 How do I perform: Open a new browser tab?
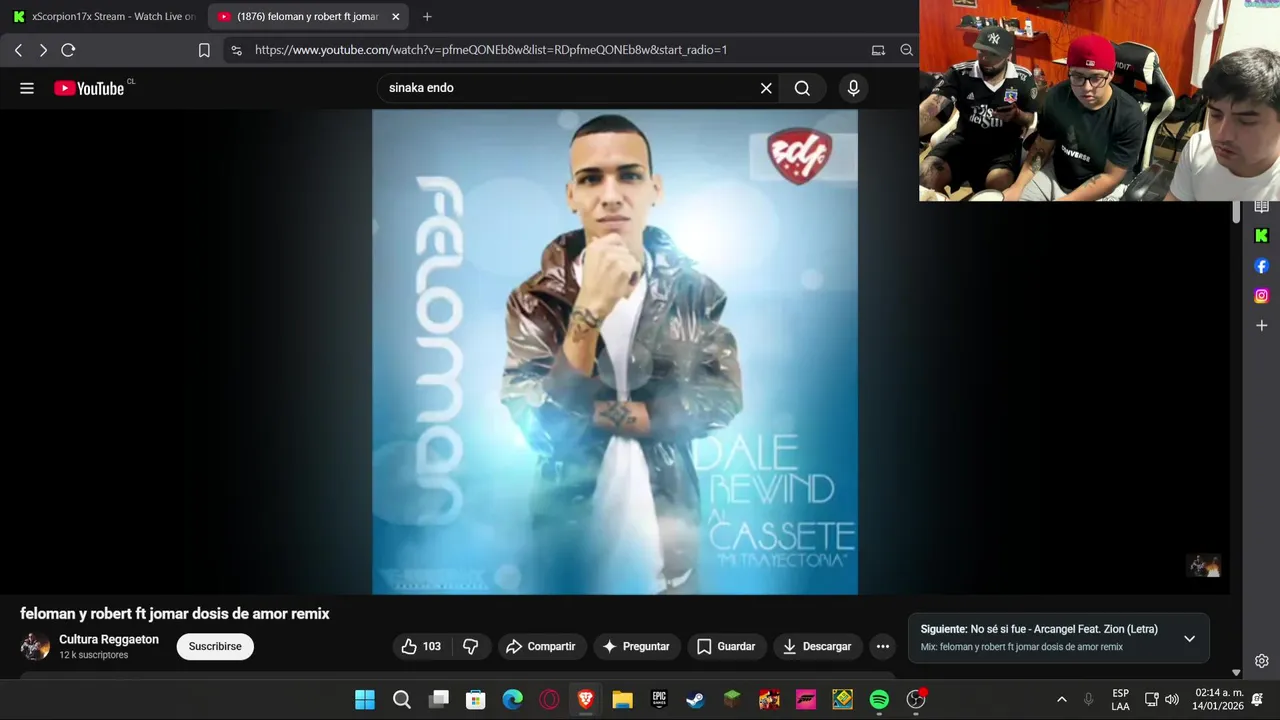427,17
